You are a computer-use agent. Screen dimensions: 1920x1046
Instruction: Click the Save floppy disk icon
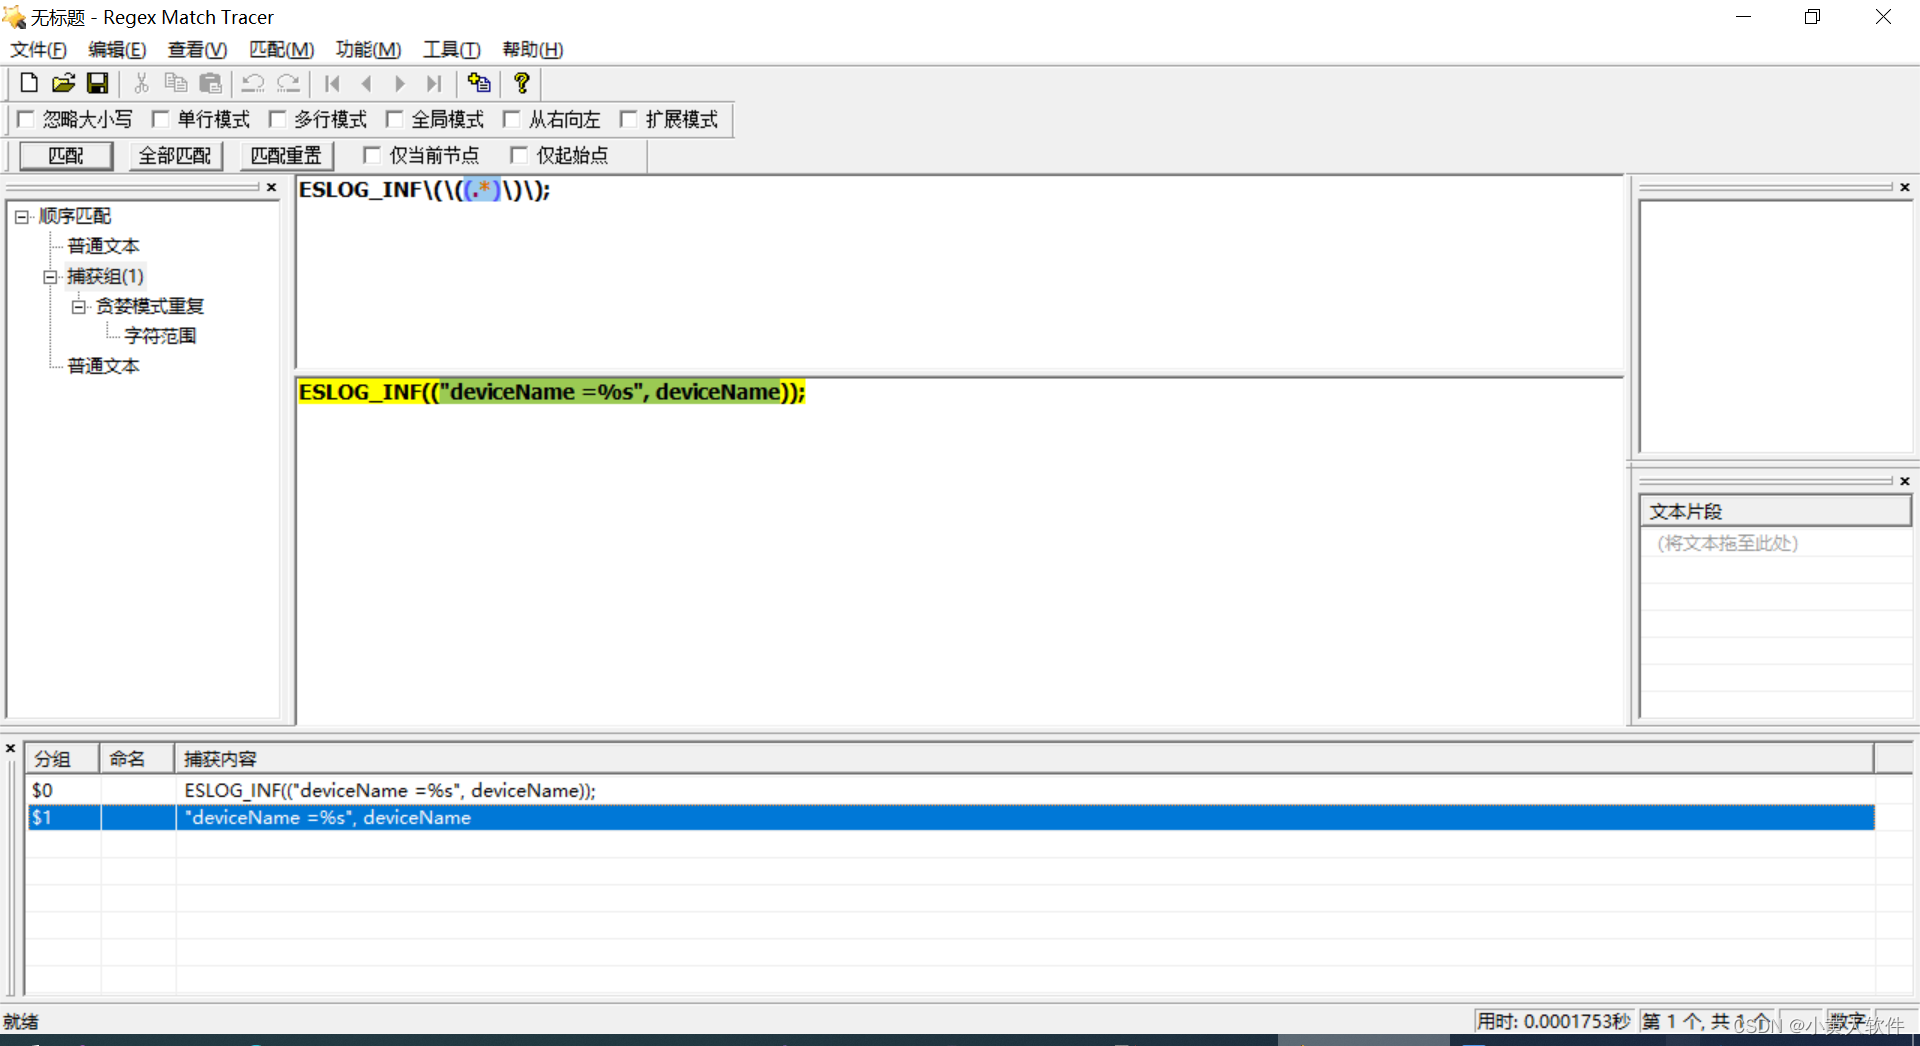(x=97, y=84)
